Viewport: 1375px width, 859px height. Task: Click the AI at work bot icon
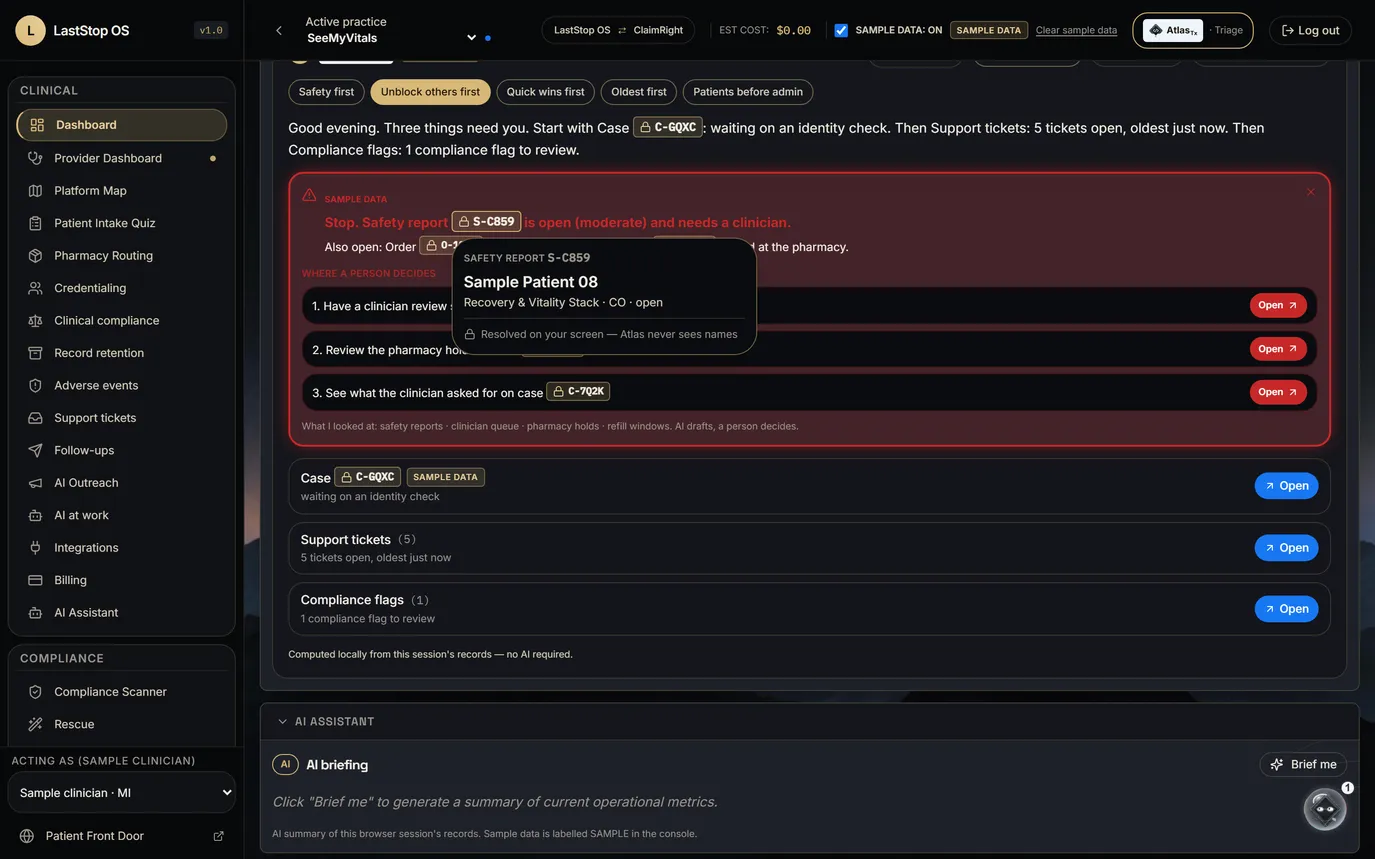[35, 515]
